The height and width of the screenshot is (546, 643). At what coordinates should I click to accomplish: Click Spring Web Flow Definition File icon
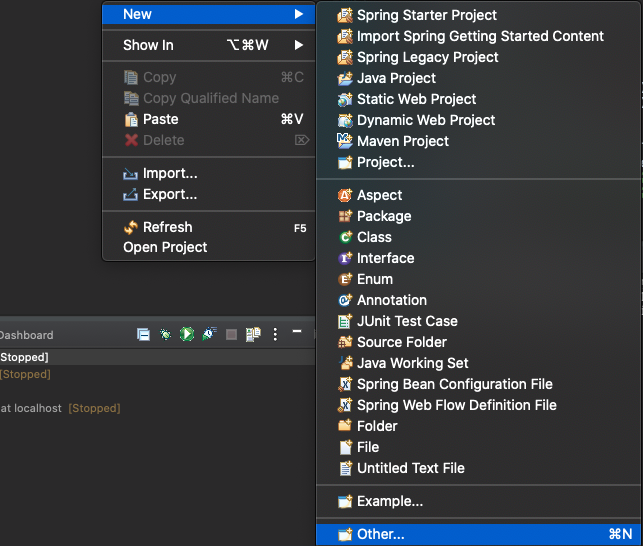345,405
